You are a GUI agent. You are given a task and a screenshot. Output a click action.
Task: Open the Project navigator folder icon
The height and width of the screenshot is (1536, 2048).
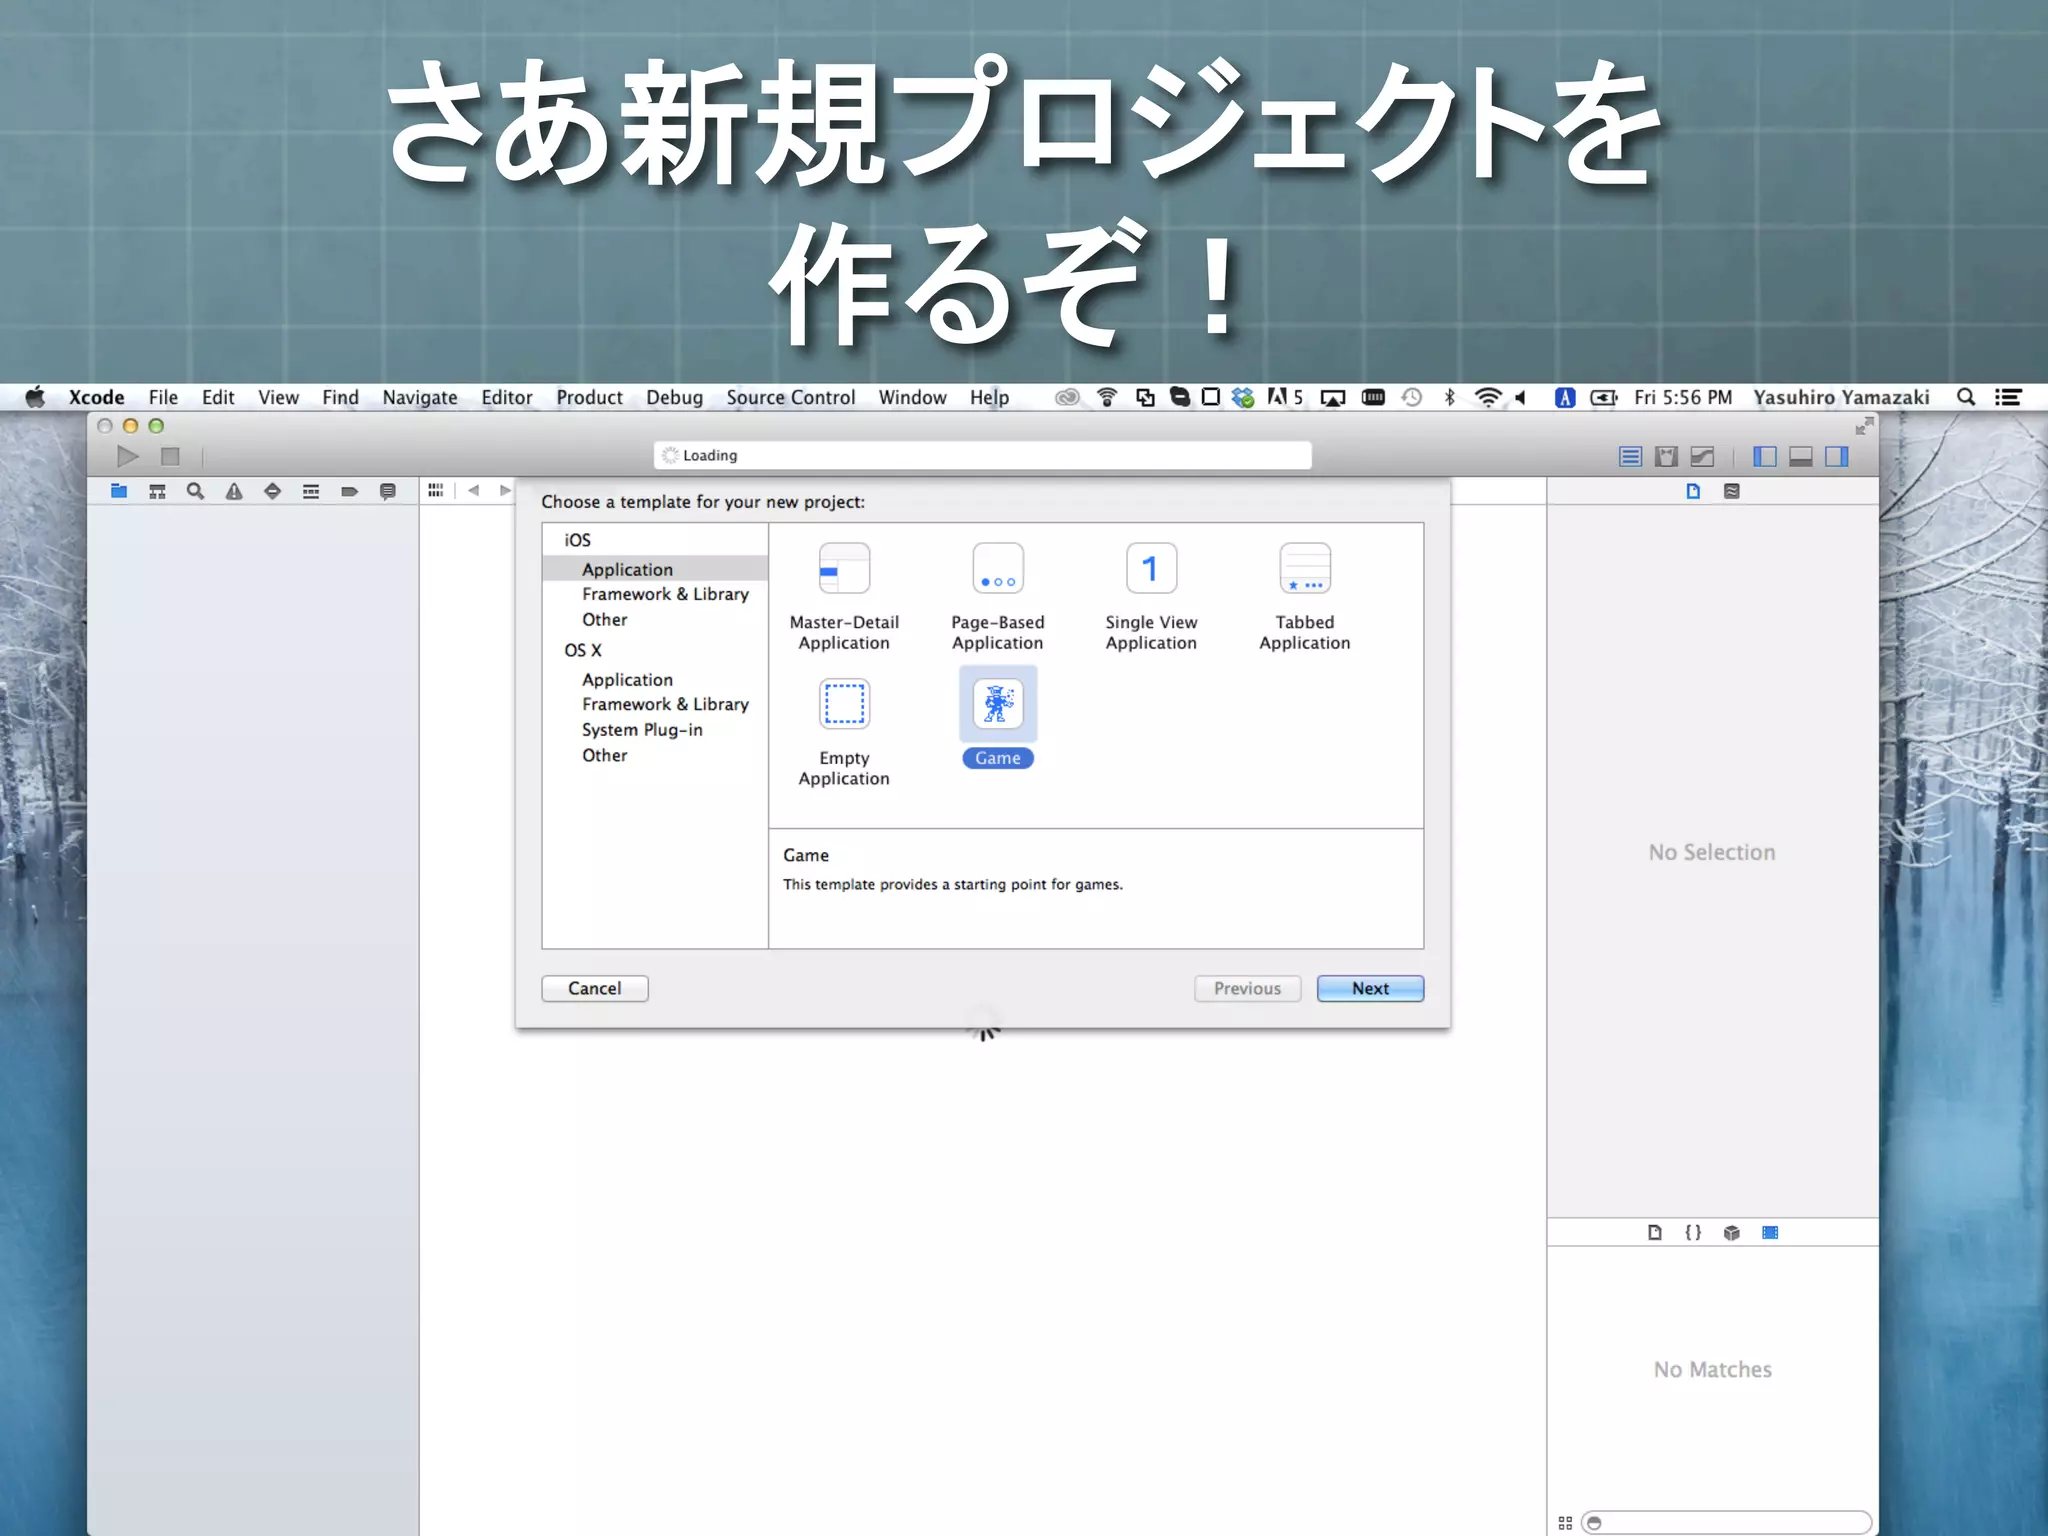point(119,491)
